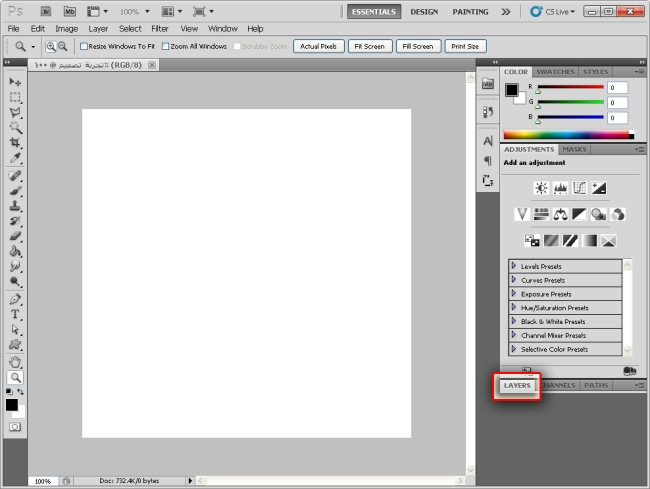
Task: Open the Filter menu
Action: [160, 29]
